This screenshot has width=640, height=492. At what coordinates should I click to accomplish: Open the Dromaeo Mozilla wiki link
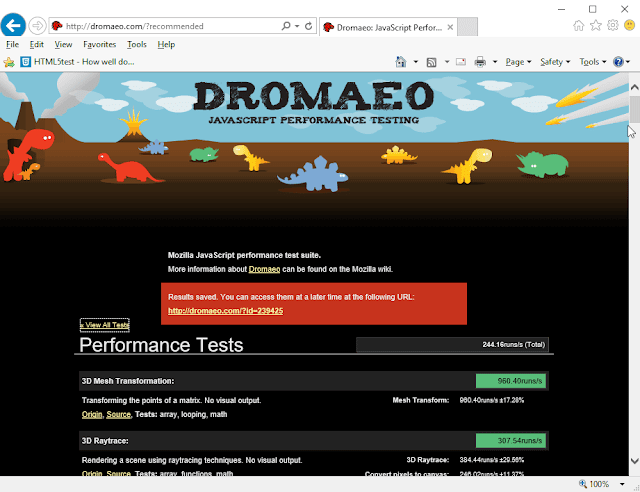click(264, 269)
